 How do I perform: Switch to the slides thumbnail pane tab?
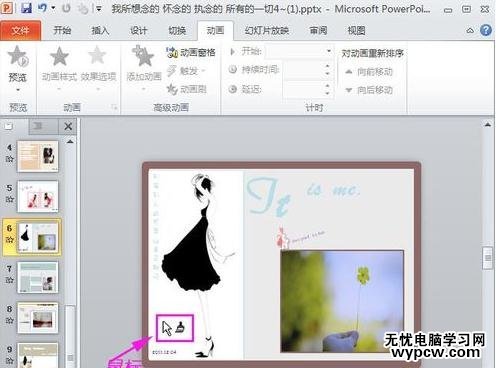(8, 126)
